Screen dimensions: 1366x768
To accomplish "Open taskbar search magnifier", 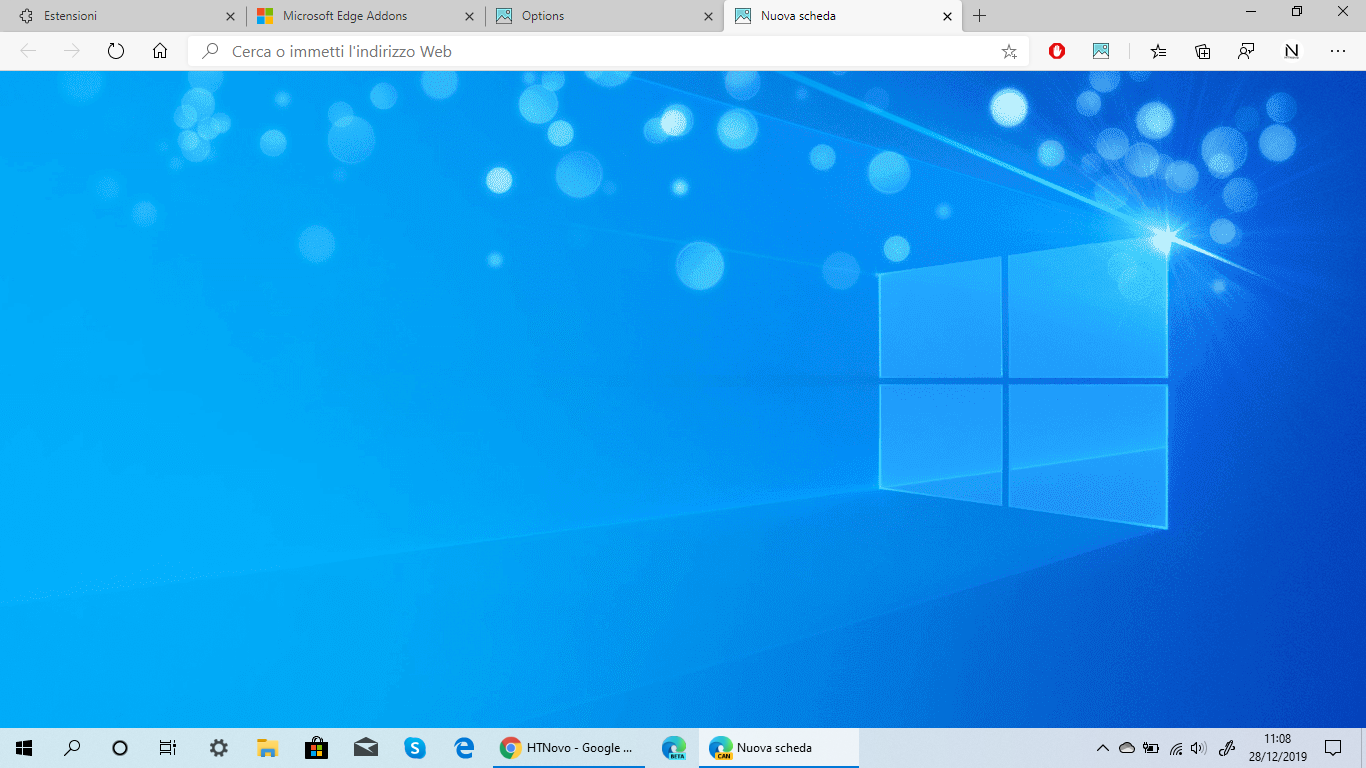I will click(72, 748).
